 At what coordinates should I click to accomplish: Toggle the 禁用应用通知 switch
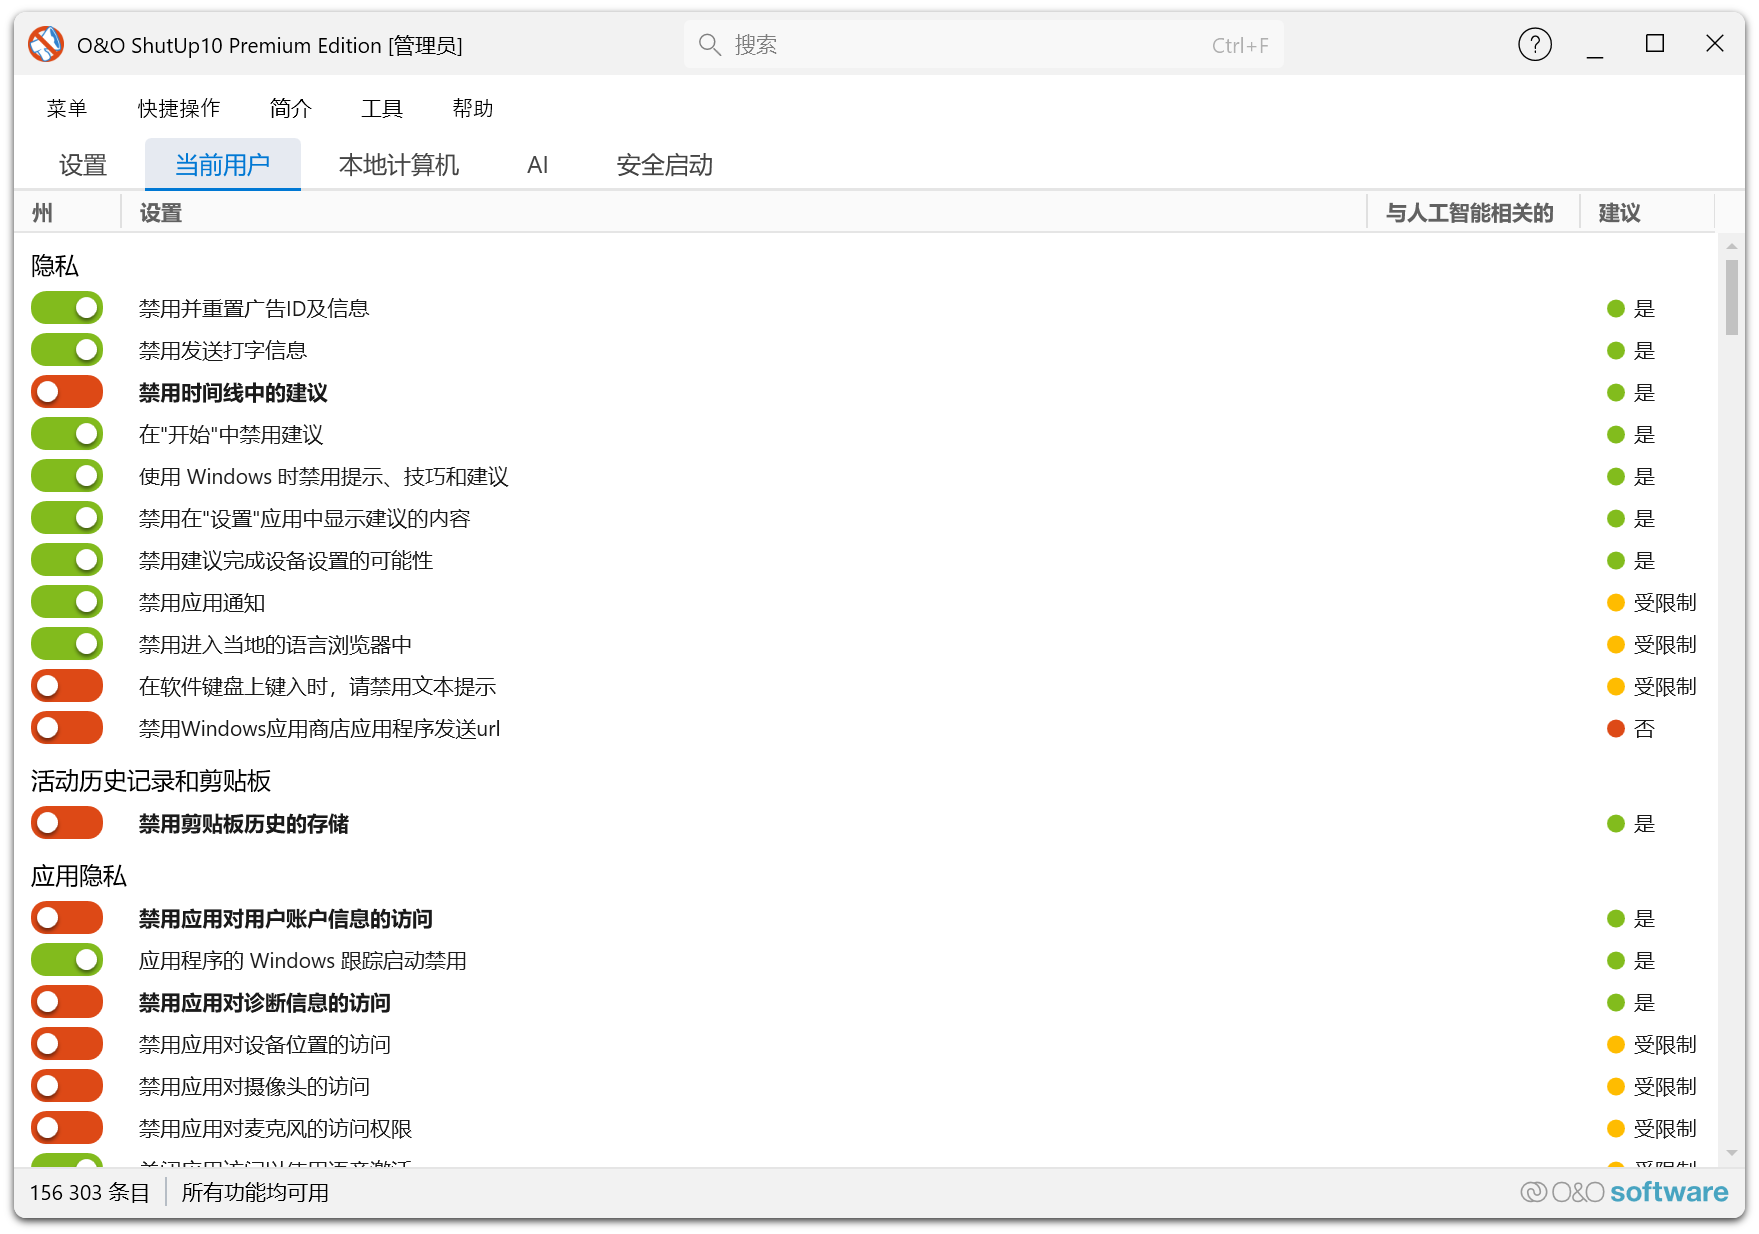[67, 602]
